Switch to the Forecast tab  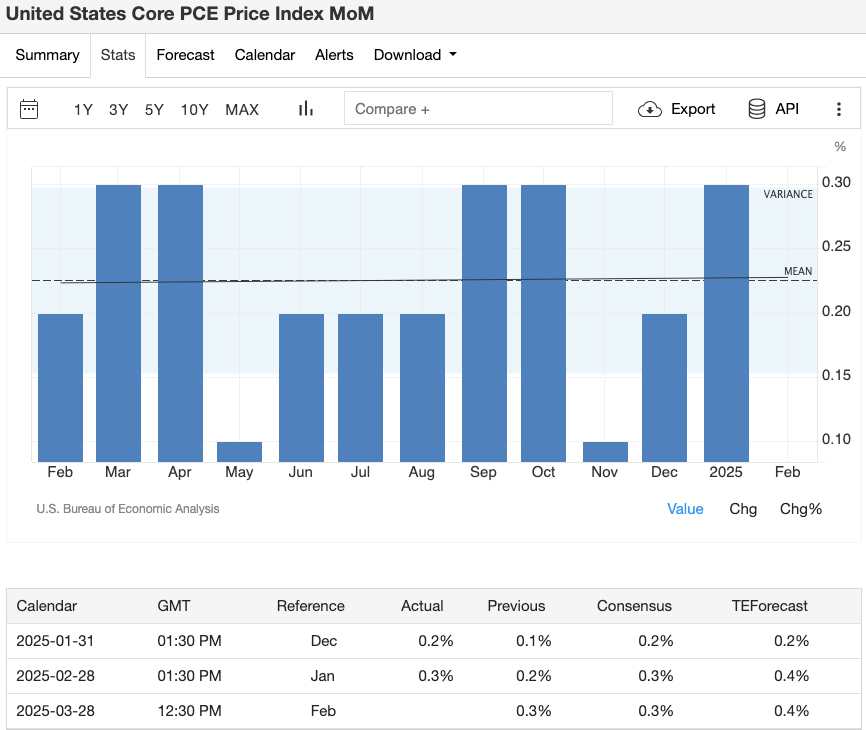pos(185,55)
